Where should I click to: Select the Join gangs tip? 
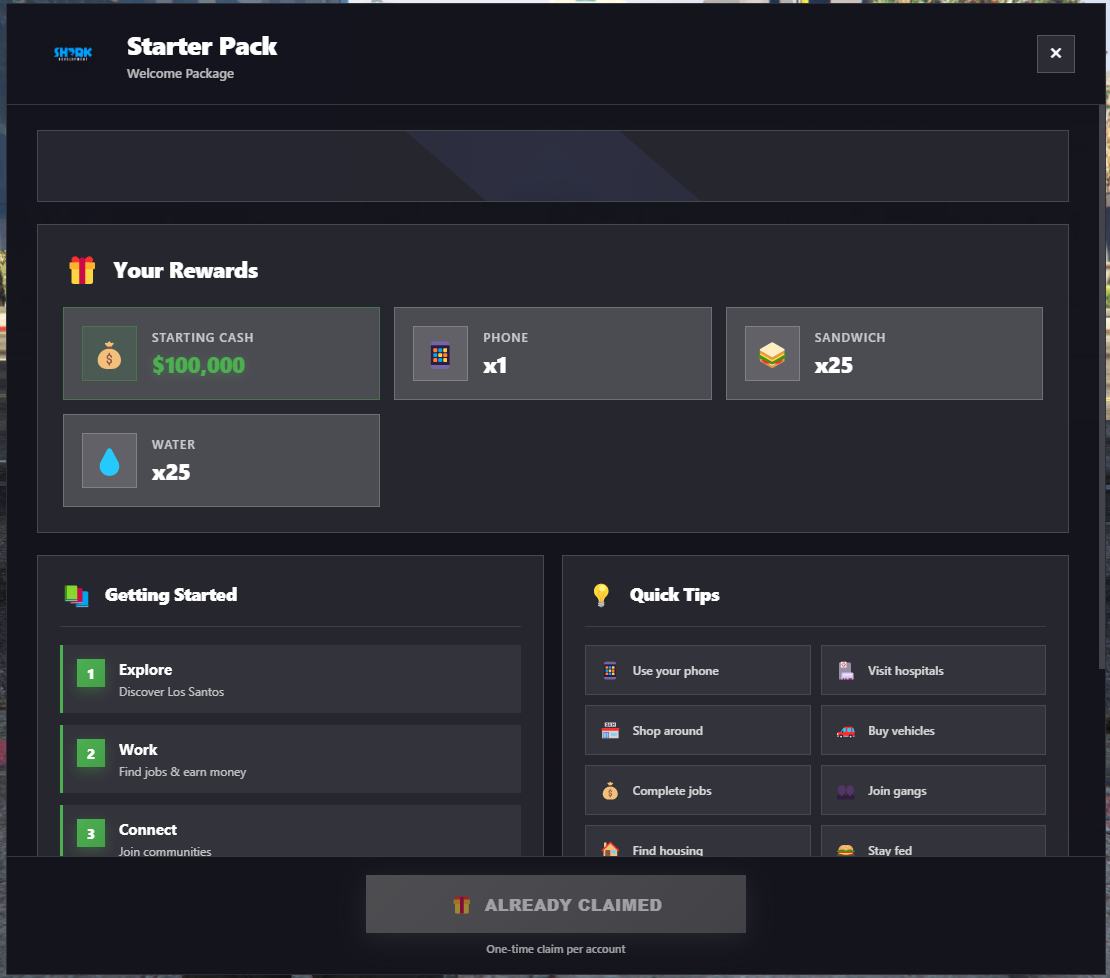tap(932, 790)
